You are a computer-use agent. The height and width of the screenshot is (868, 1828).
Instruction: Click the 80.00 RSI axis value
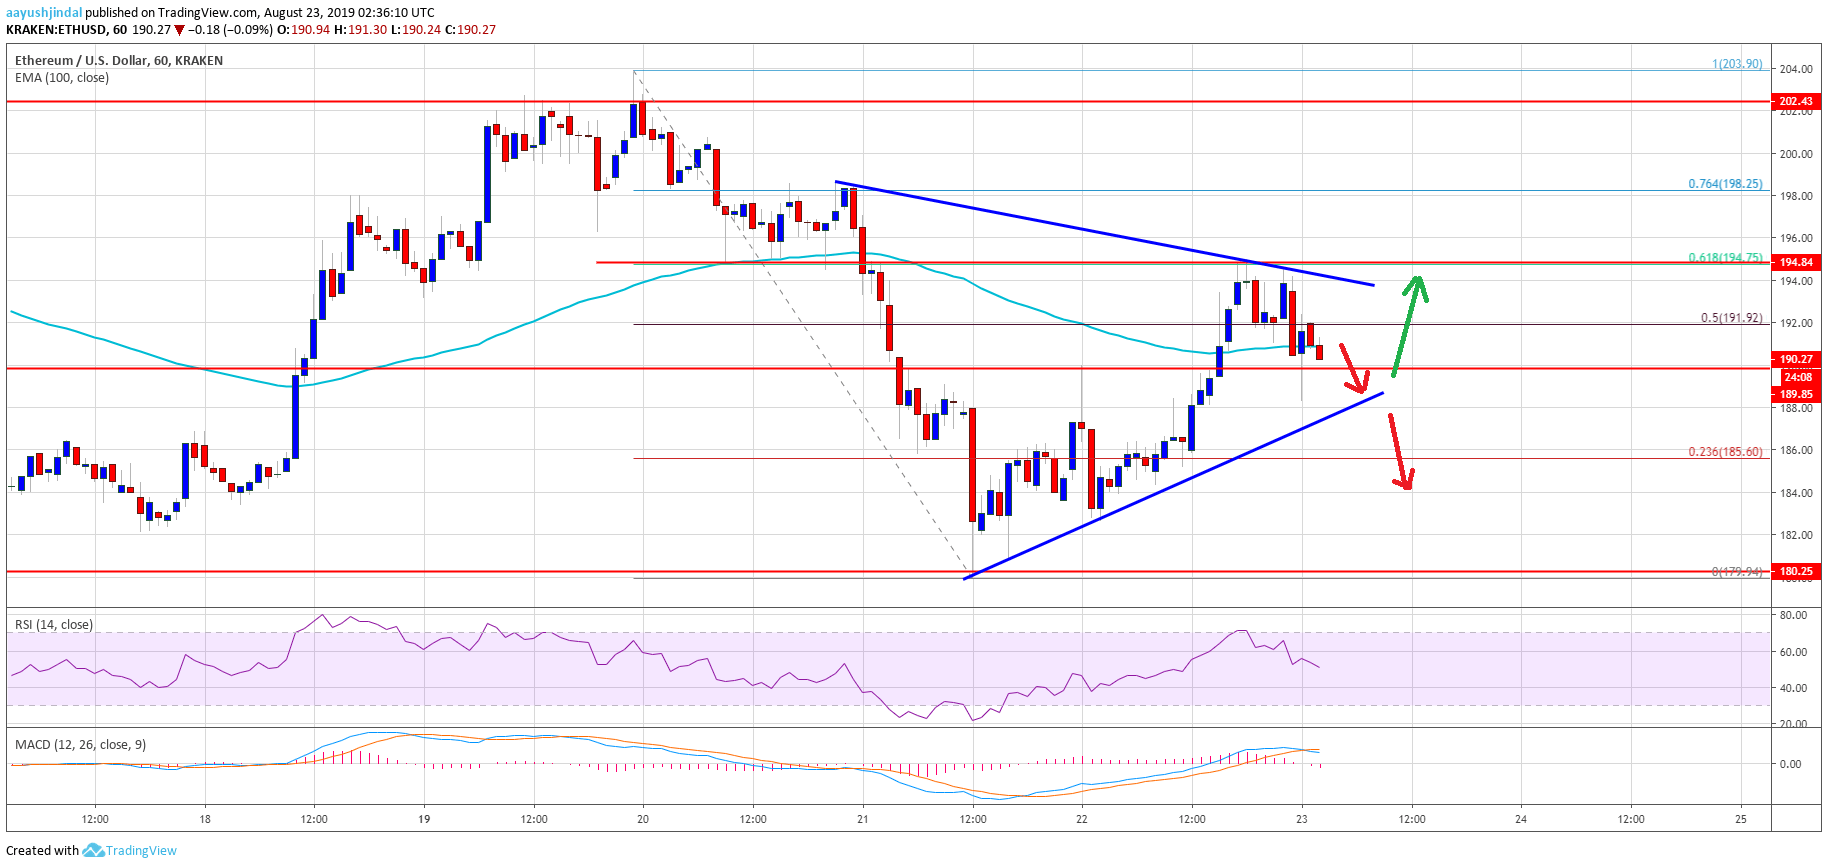click(x=1794, y=615)
